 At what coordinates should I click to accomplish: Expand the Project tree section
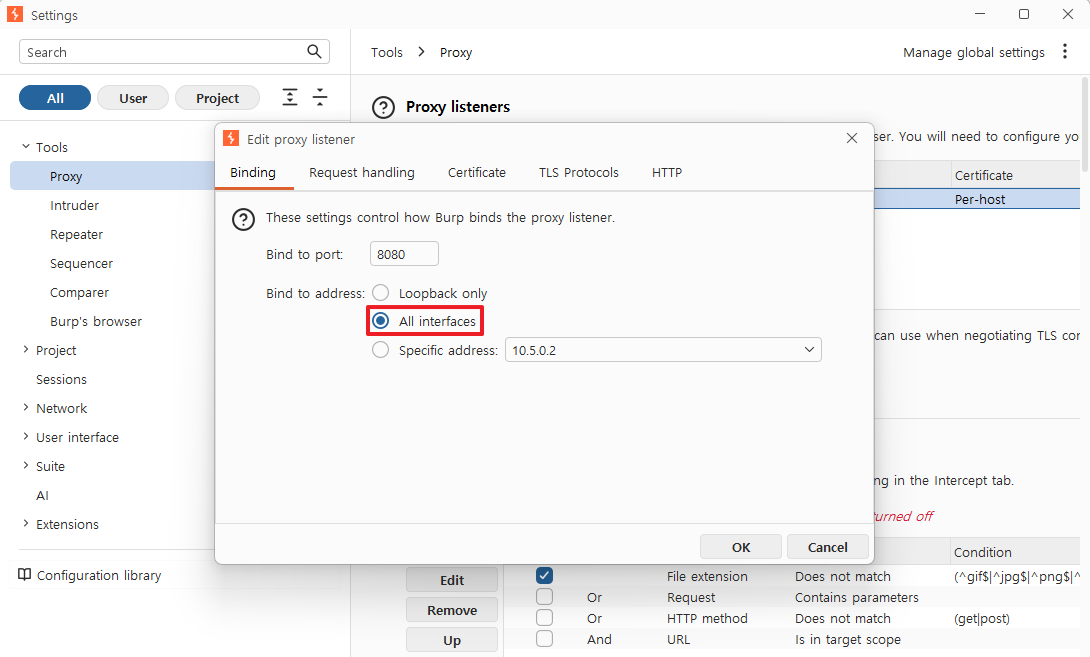26,350
